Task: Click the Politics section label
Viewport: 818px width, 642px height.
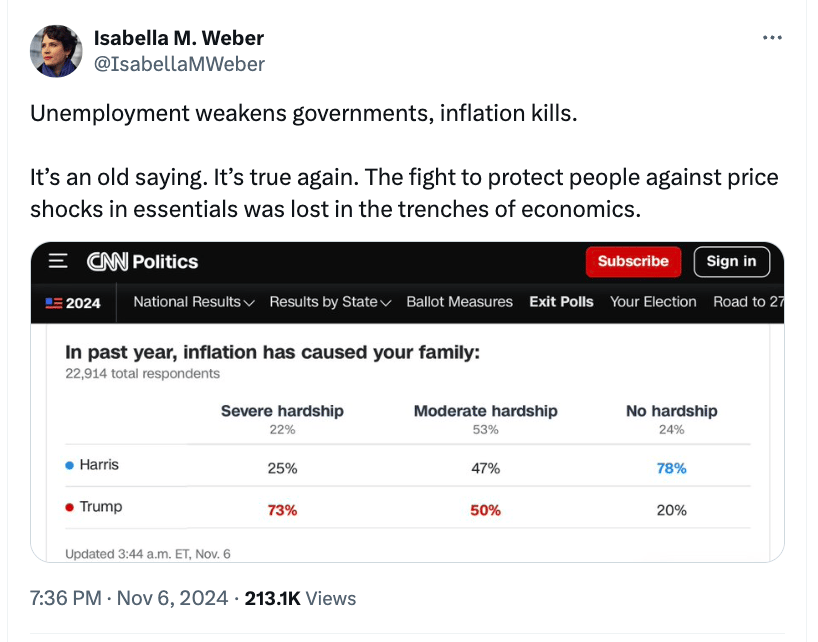Action: (x=165, y=262)
